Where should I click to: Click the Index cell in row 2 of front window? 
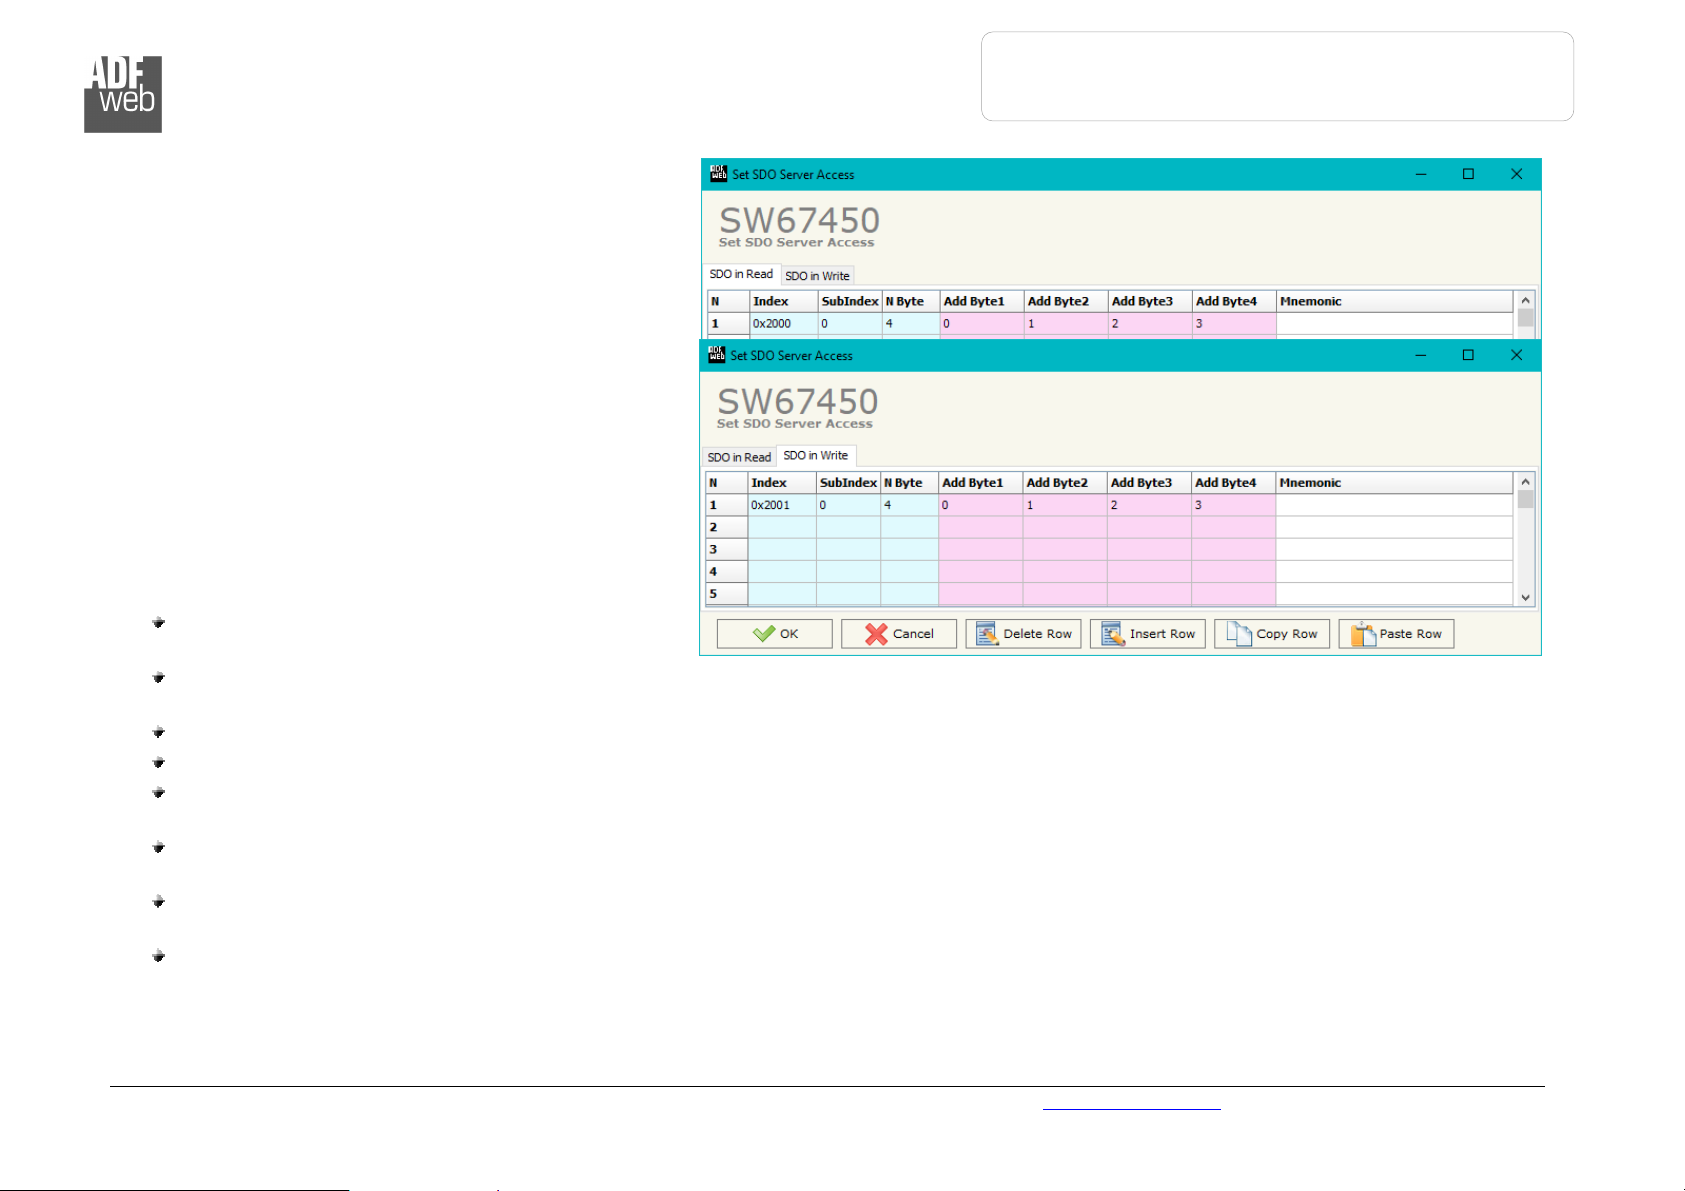782,527
